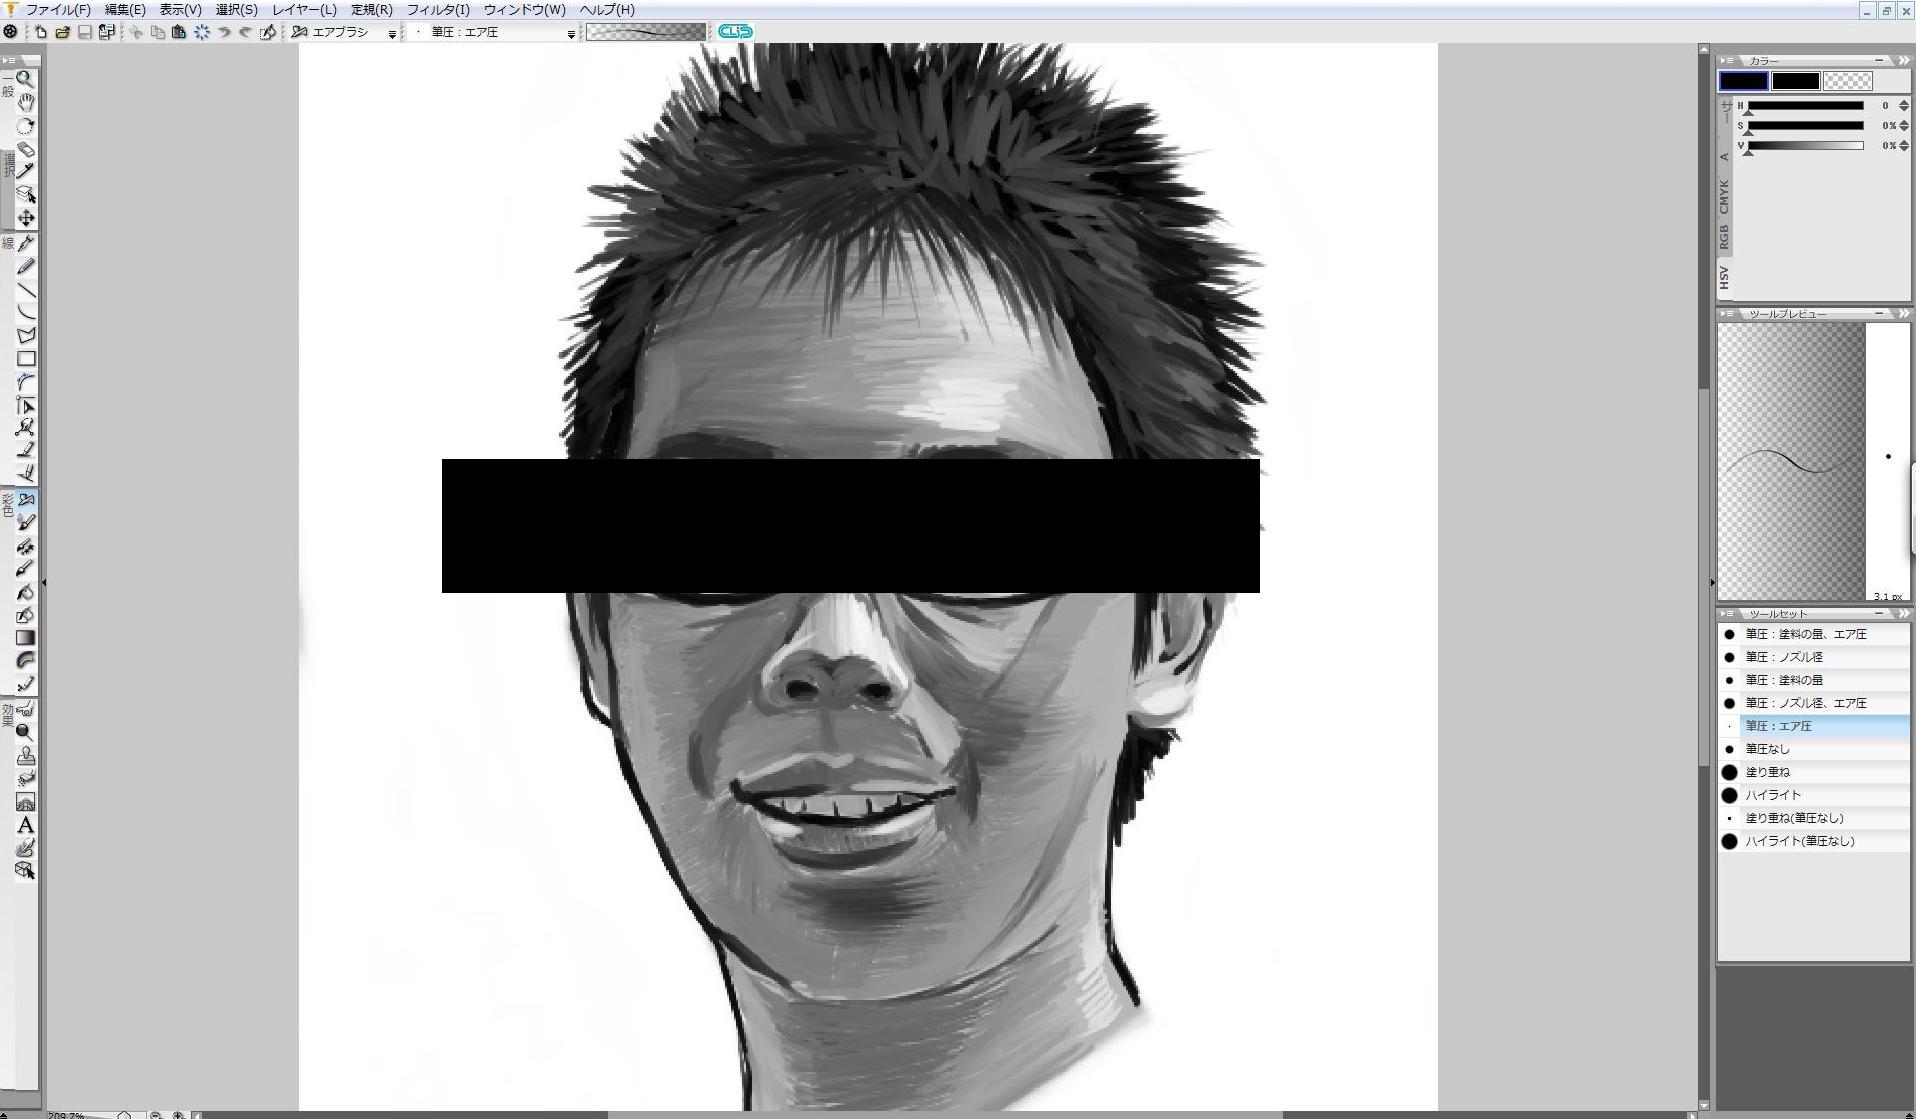This screenshot has width=1916, height=1119.
Task: Select preset ハイライト(筆圧なし)
Action: (1813, 841)
